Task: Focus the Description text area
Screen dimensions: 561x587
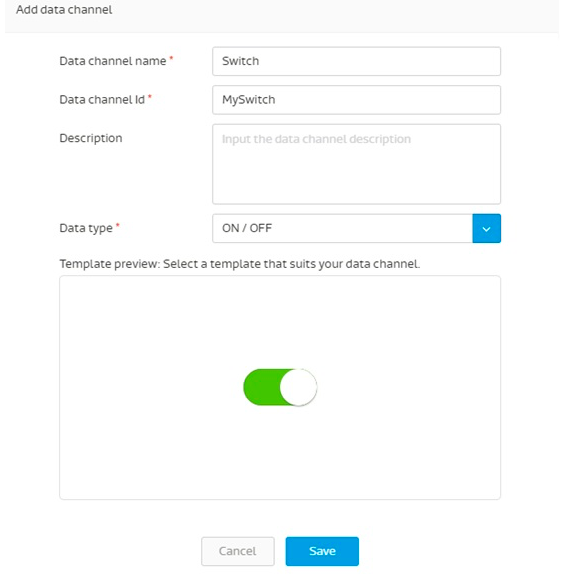Action: (356, 164)
